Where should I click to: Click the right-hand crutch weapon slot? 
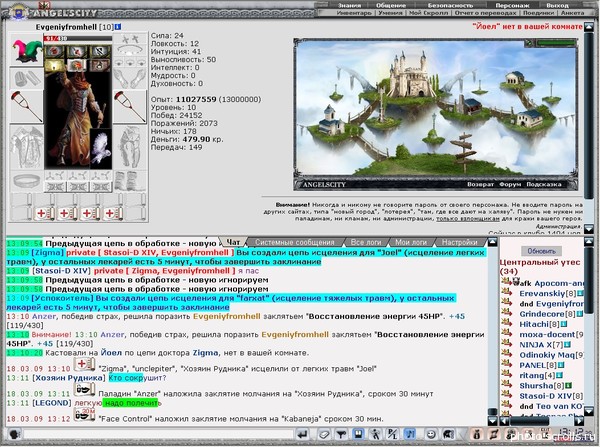pyautogui.click(x=130, y=106)
